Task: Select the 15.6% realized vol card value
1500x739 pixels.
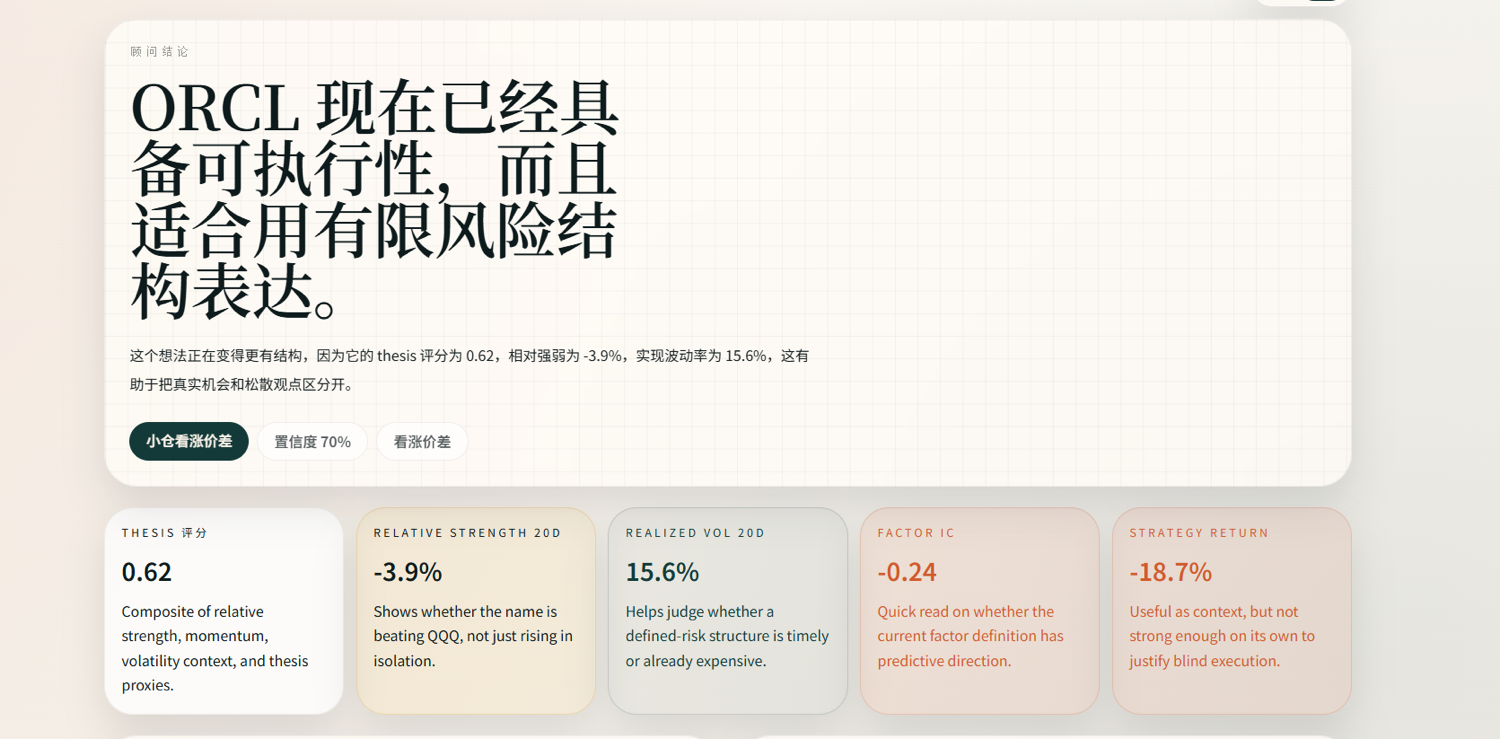Action: [x=662, y=572]
